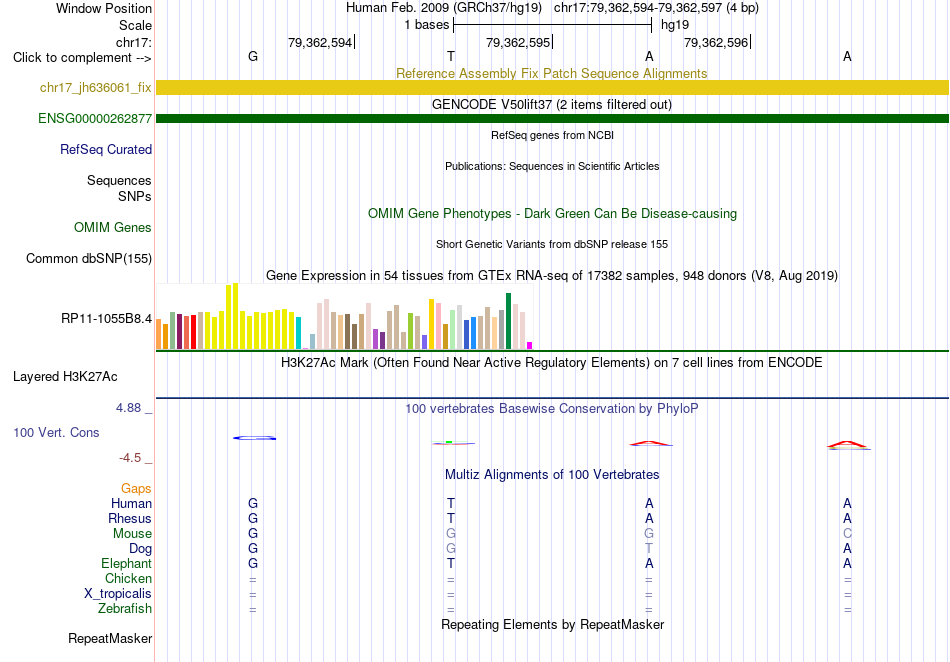Click the reference base G in complement row
The width and height of the screenshot is (950, 662).
[253, 56]
